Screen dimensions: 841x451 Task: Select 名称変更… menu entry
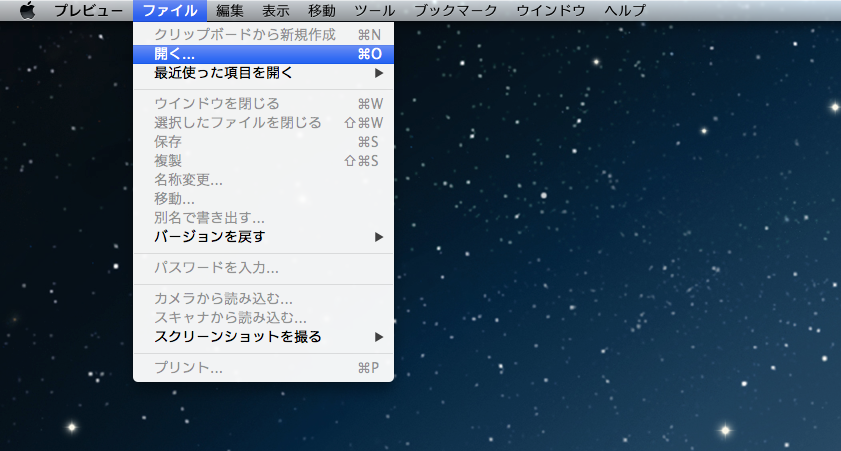coord(263,180)
